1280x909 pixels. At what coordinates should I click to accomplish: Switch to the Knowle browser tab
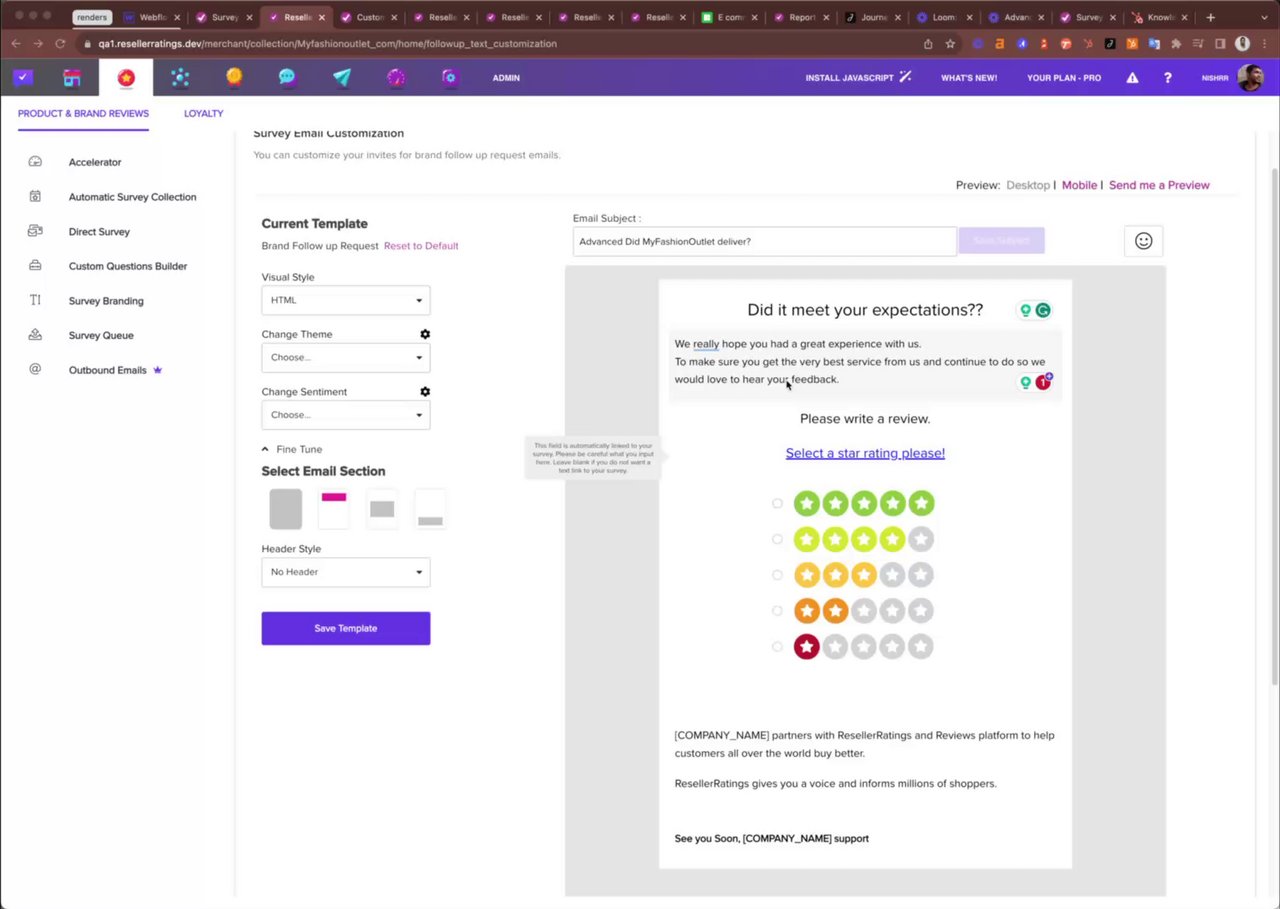(1158, 17)
